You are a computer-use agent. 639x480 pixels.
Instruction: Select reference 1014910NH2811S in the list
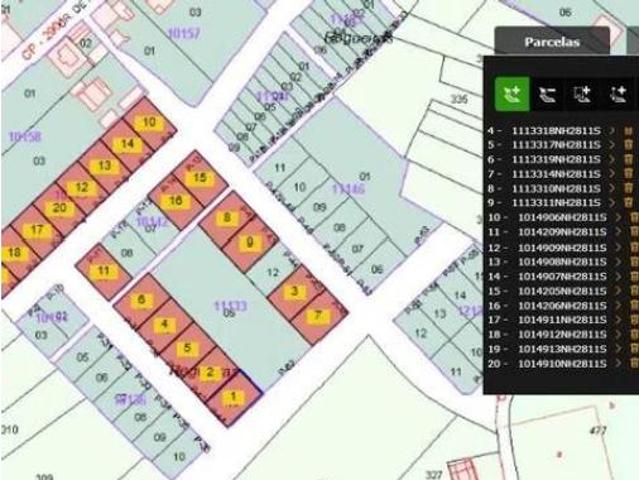click(x=562, y=363)
